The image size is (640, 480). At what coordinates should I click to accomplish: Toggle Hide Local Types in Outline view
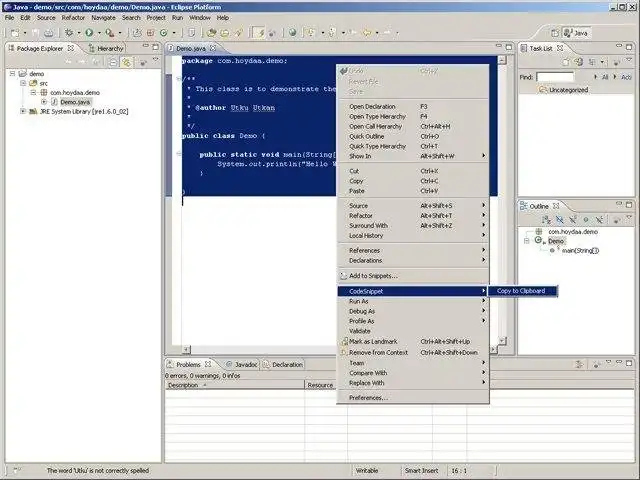[x=599, y=220]
